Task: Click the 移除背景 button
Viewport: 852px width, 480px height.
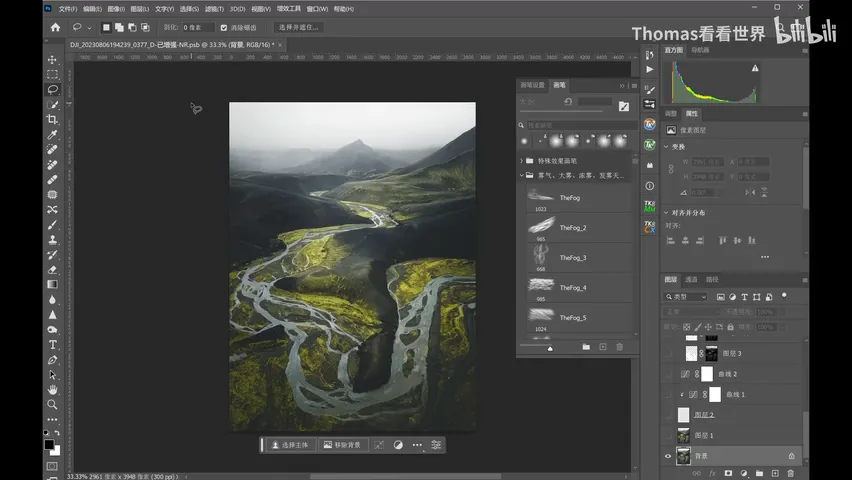Action: point(342,445)
